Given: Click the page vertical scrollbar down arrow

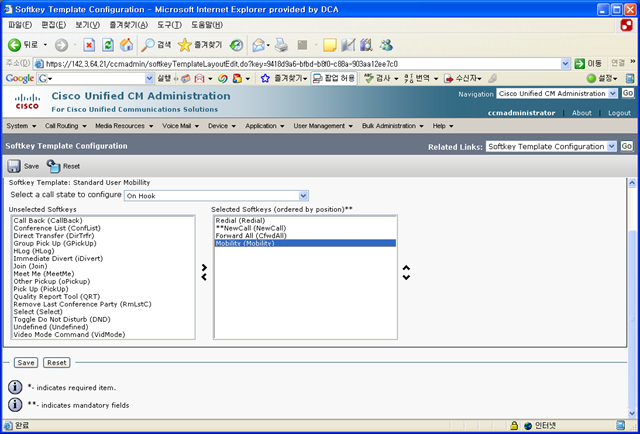Looking at the screenshot, I should [x=632, y=413].
